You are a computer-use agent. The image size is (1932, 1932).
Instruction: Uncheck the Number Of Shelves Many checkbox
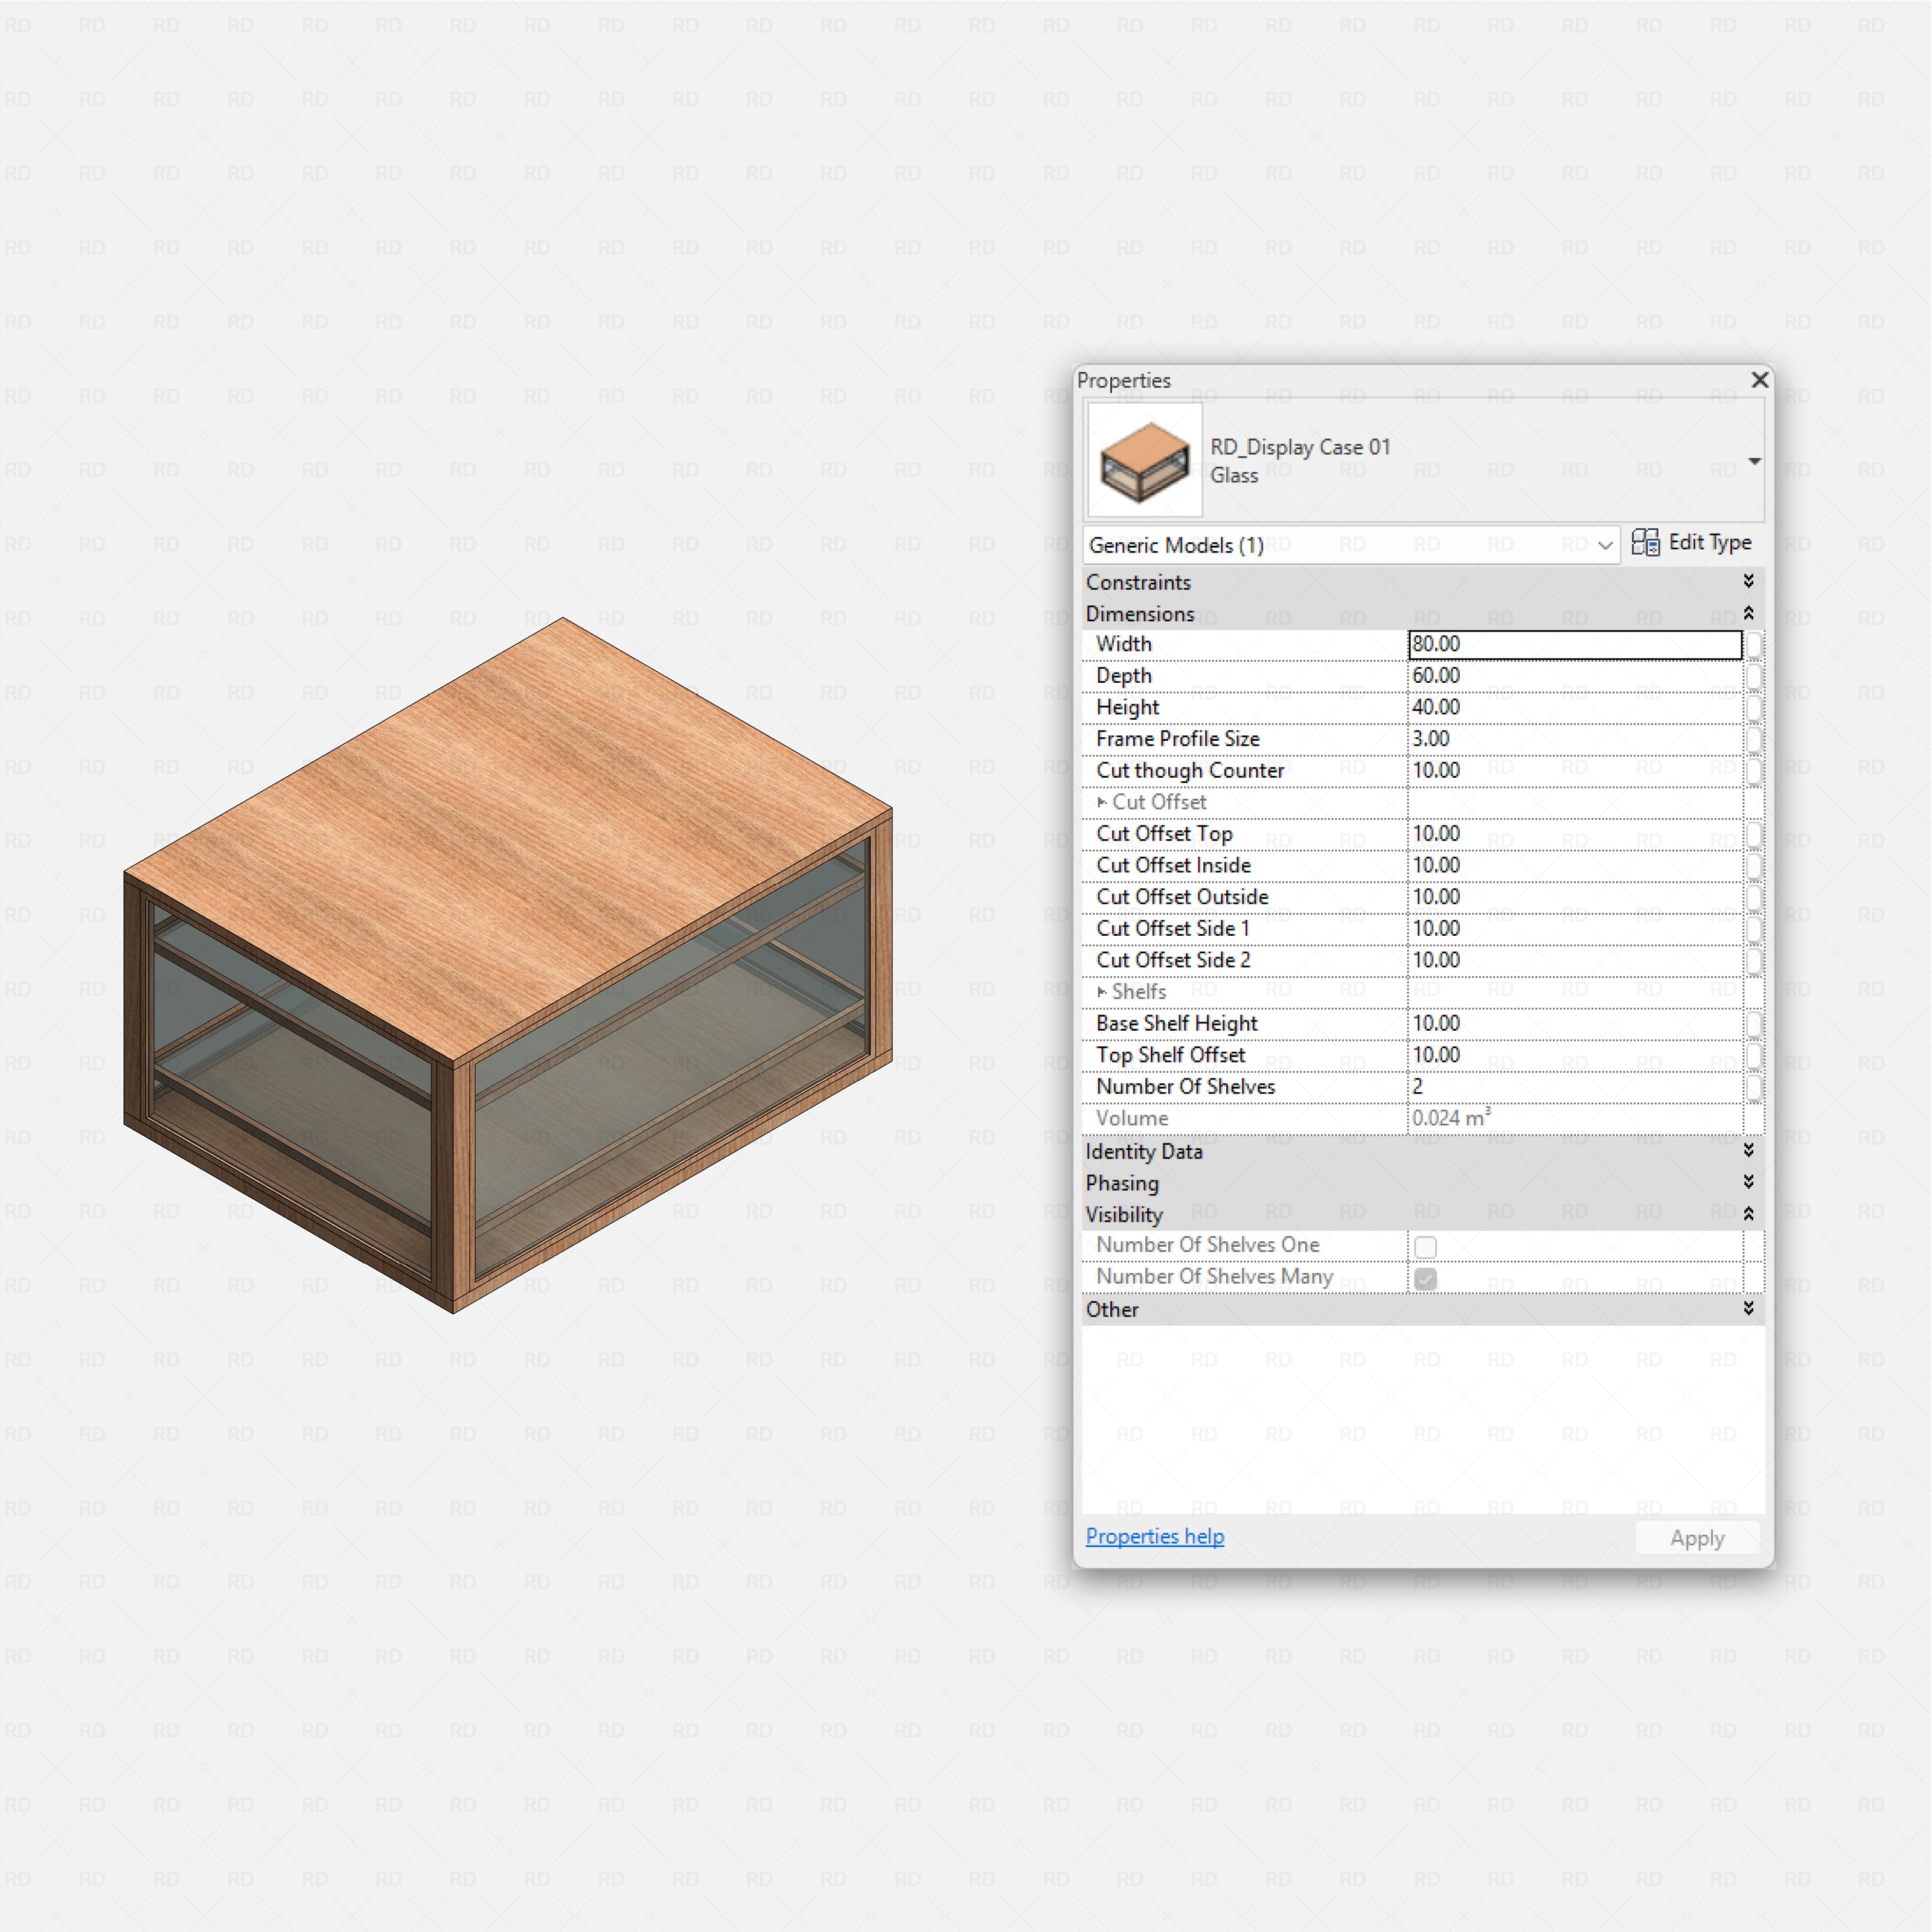tap(1425, 1279)
